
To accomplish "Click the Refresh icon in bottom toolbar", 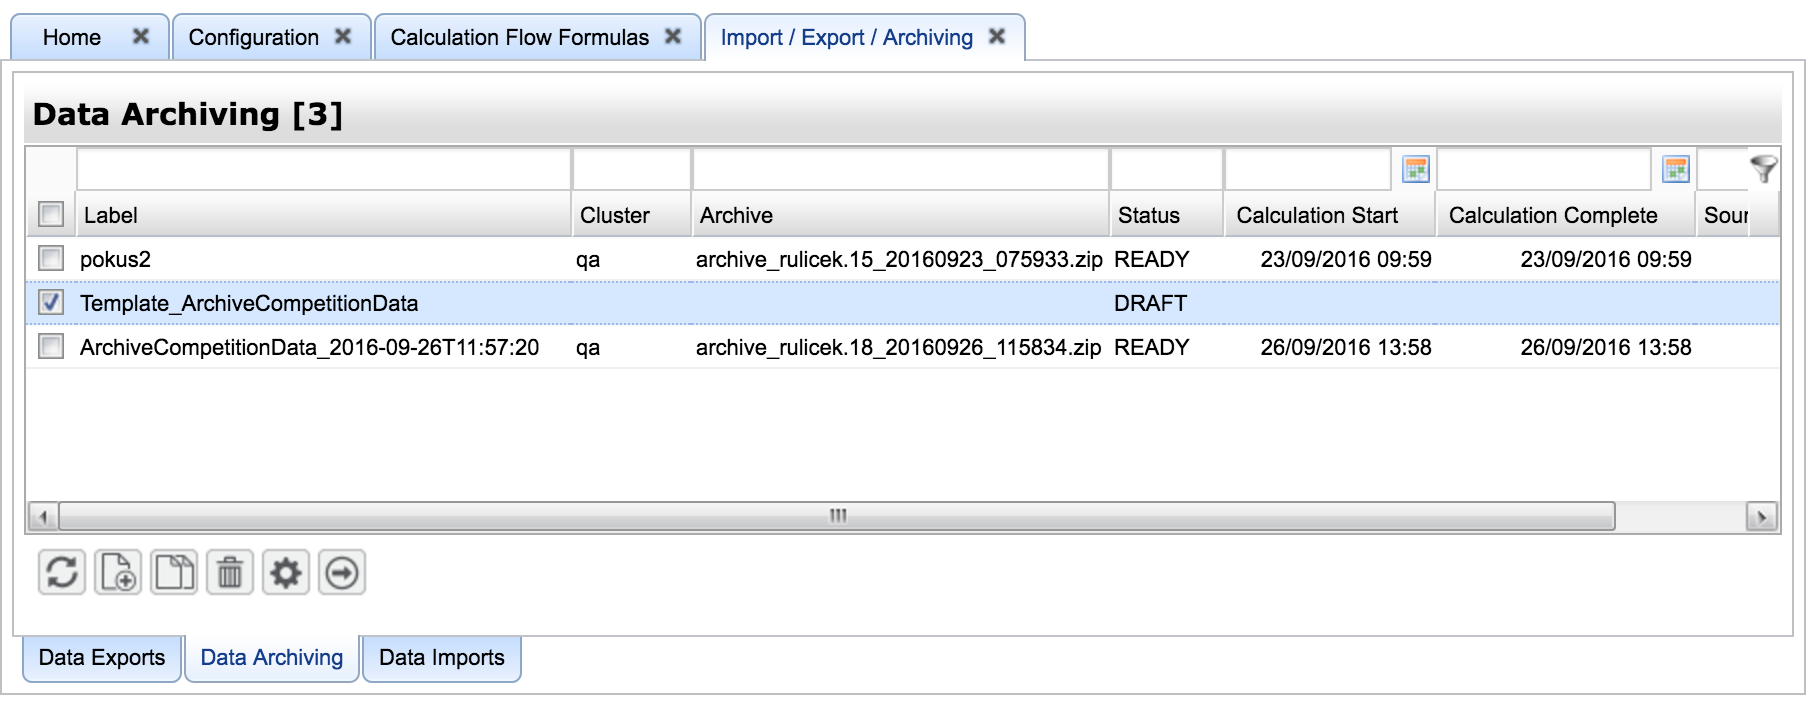I will point(62,573).
